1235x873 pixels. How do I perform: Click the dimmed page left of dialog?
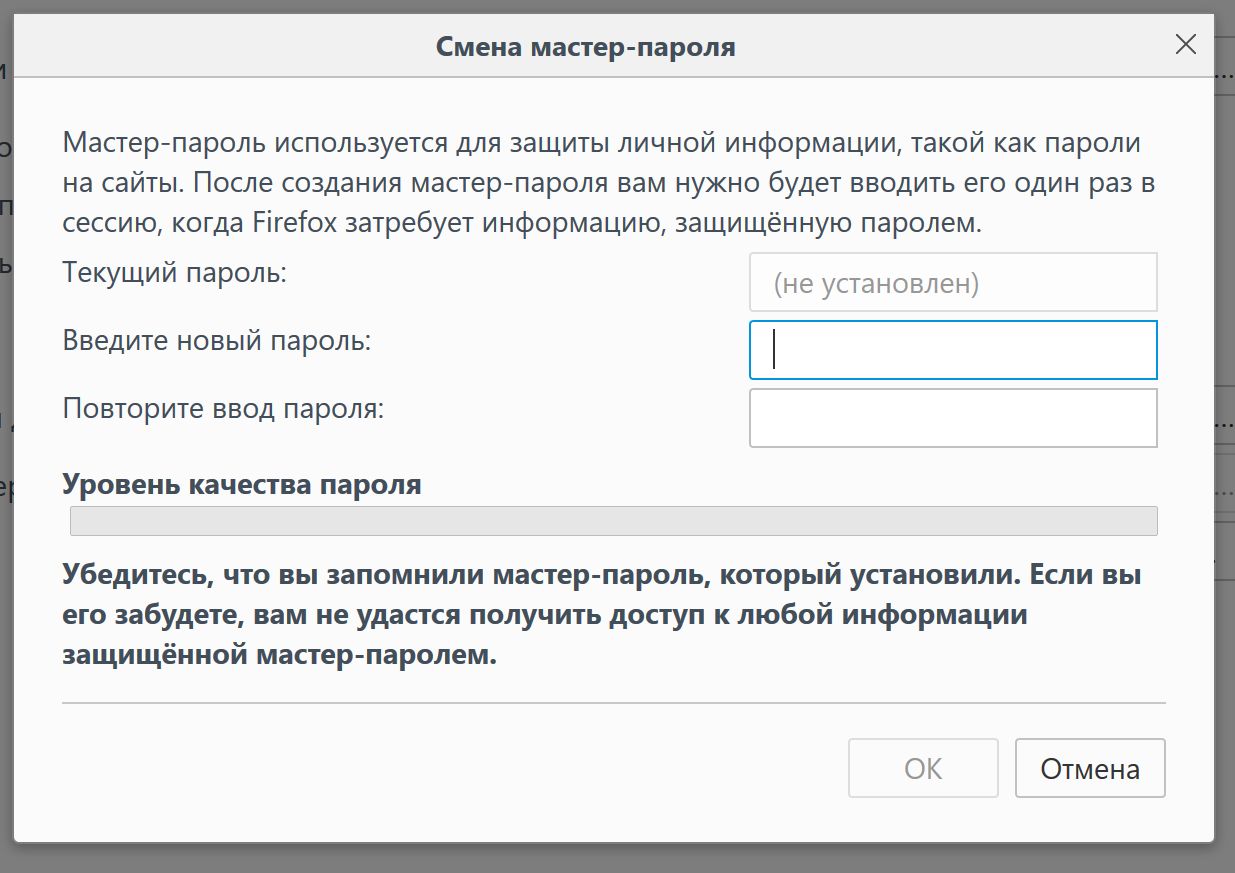click(6, 400)
